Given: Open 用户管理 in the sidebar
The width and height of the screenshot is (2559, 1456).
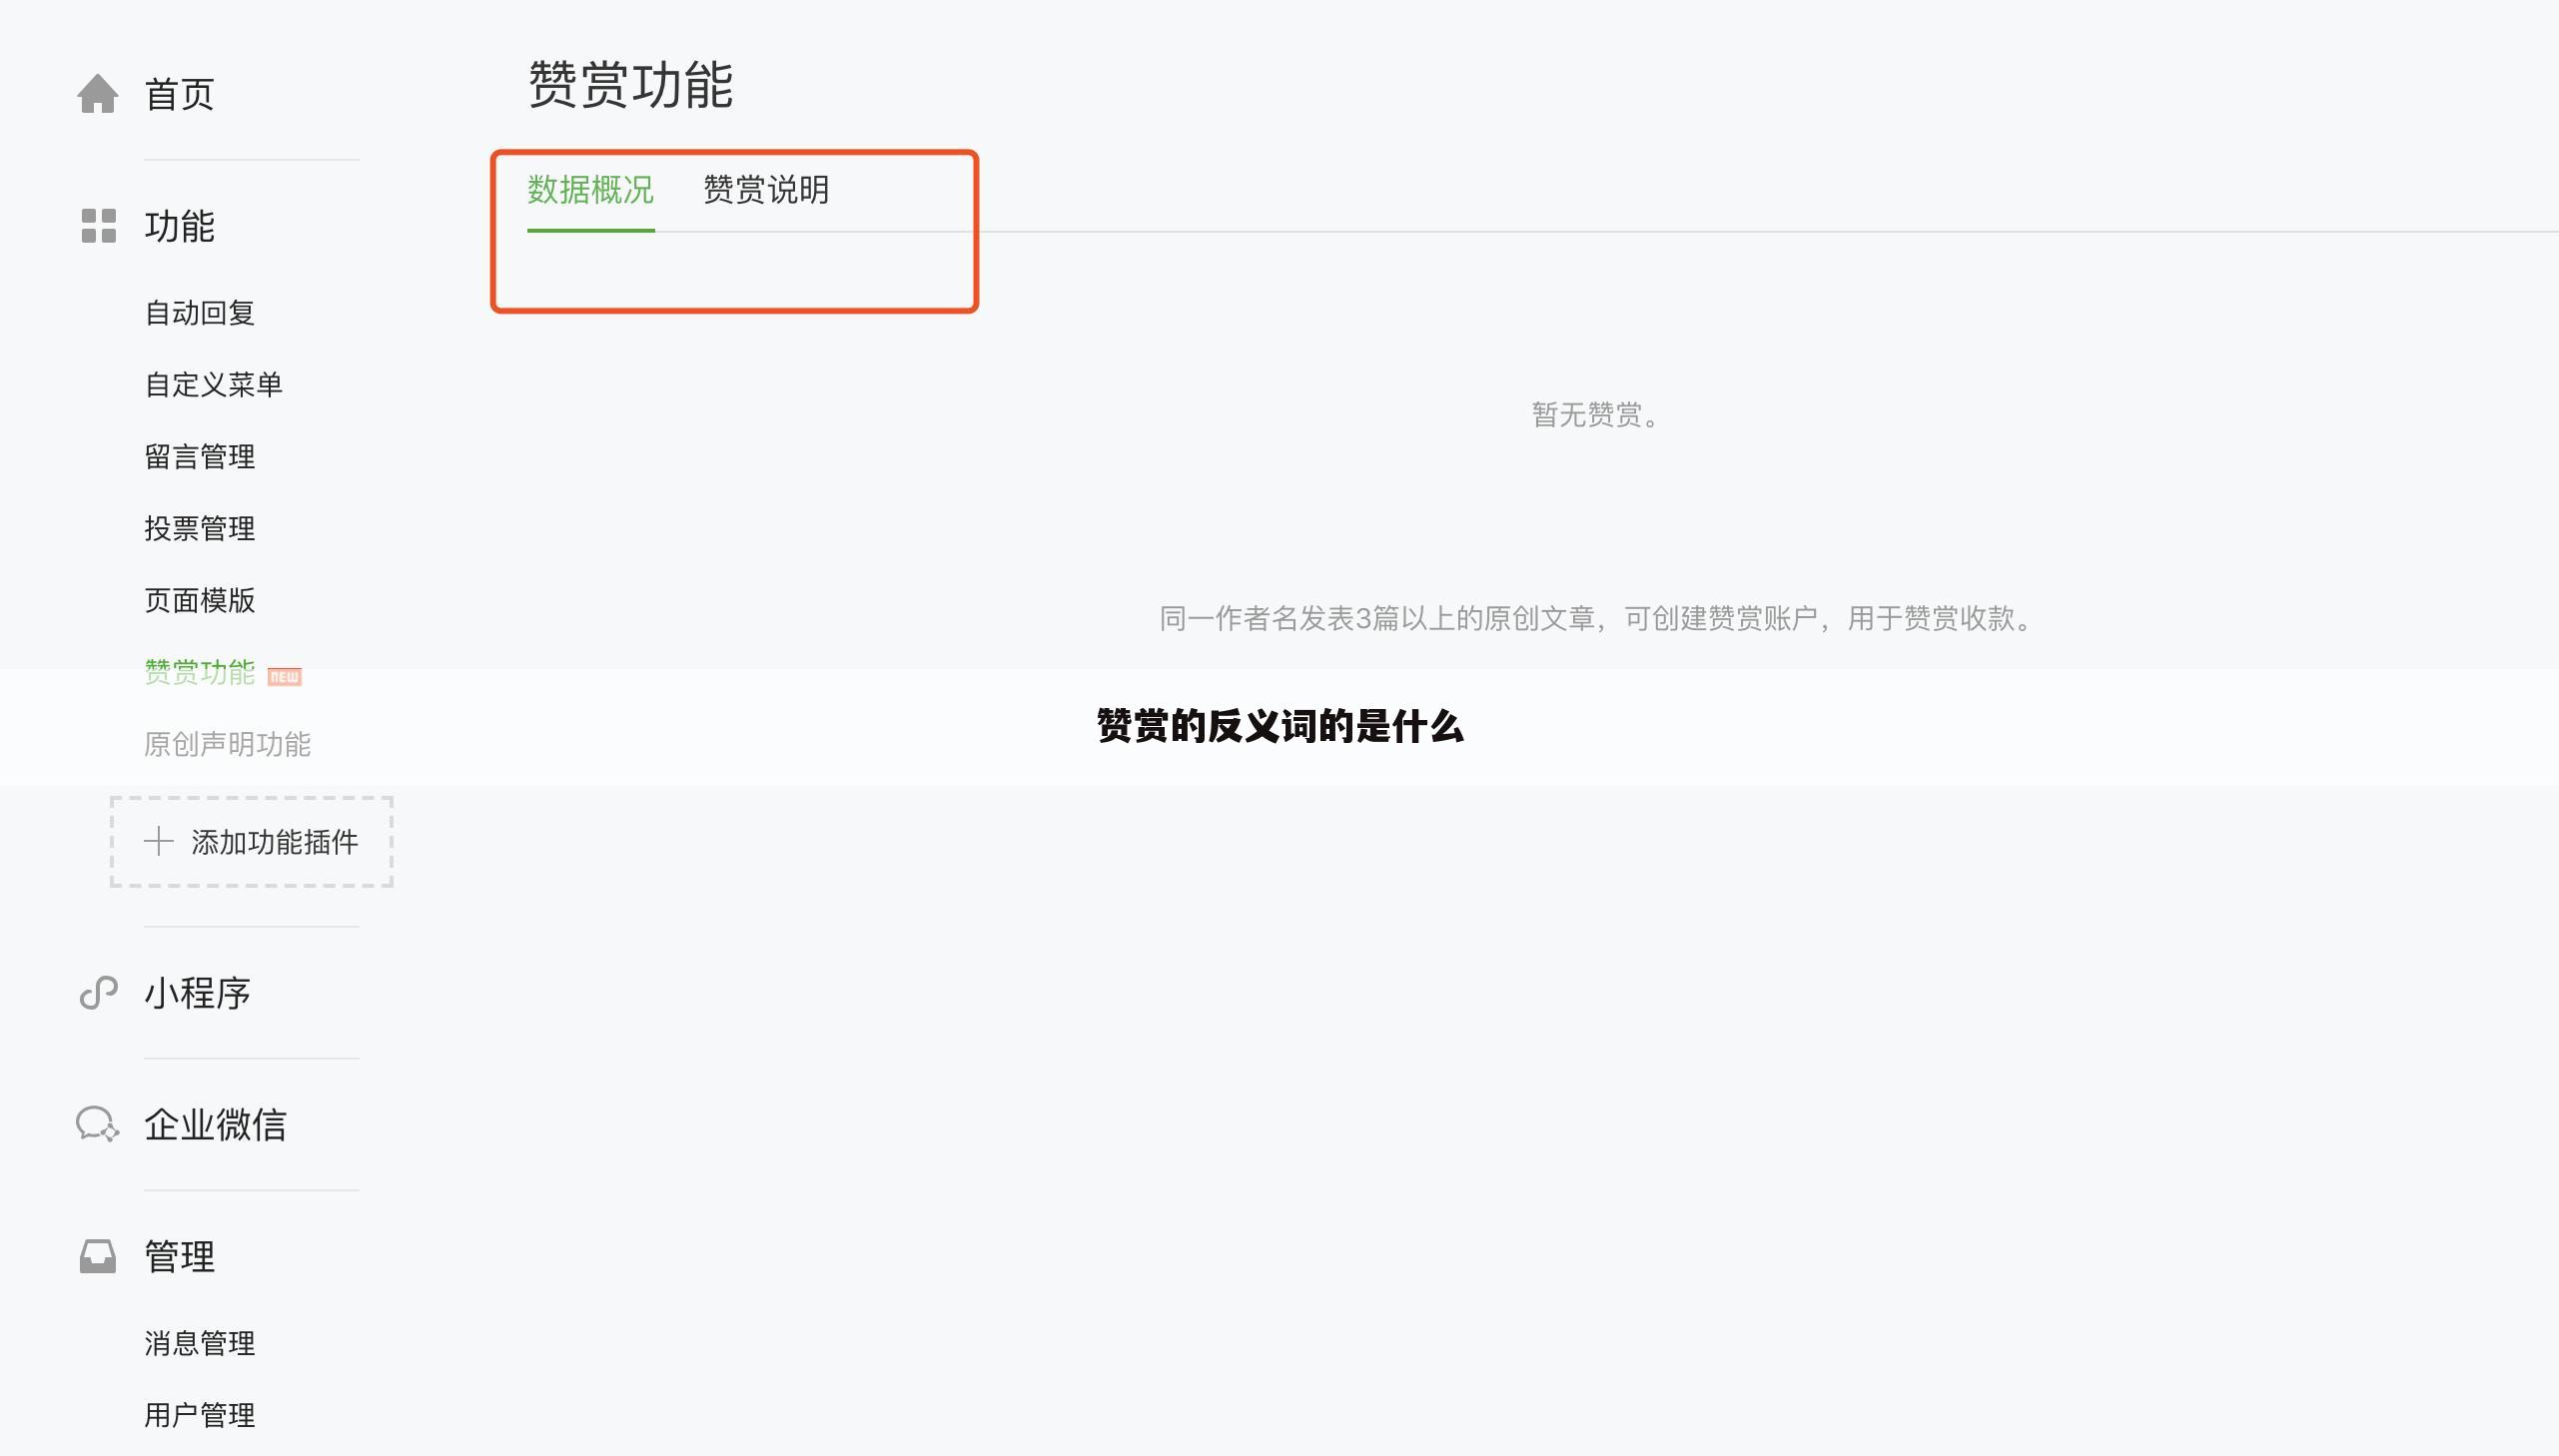Looking at the screenshot, I should click(200, 1415).
